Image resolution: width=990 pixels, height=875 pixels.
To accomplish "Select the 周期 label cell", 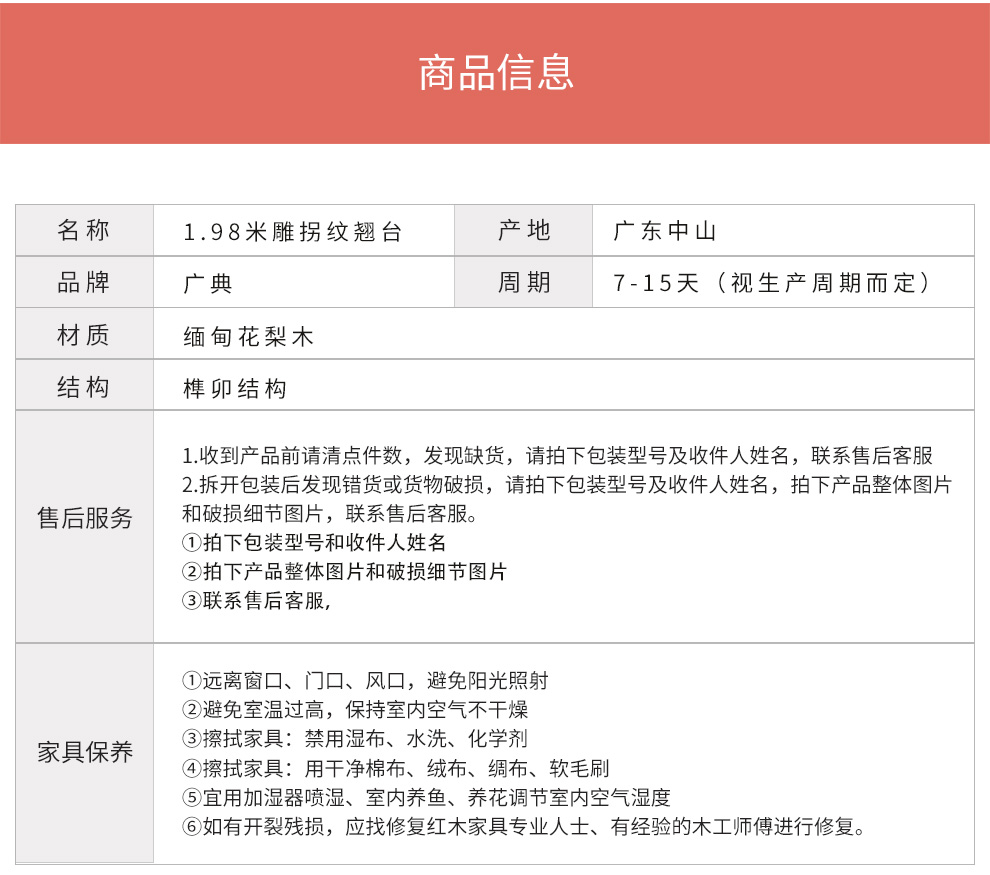I will (x=524, y=283).
